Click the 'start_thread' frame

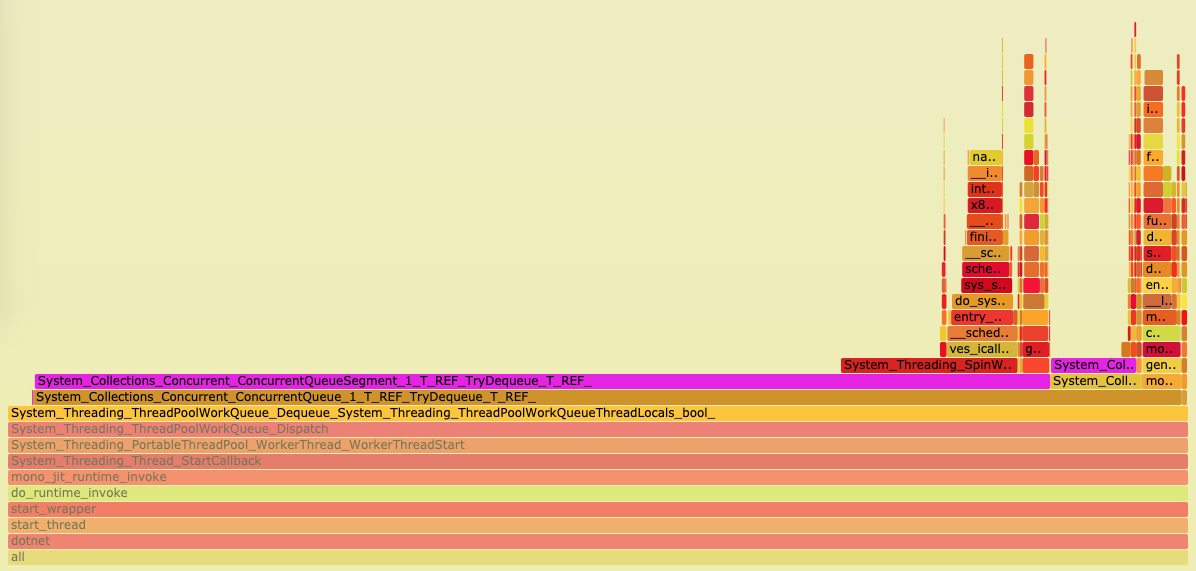(597, 525)
